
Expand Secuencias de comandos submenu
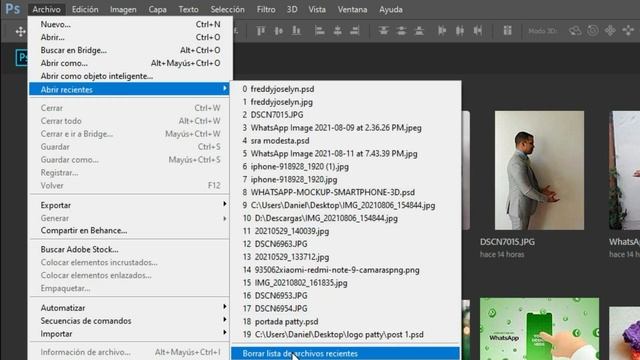click(130, 321)
